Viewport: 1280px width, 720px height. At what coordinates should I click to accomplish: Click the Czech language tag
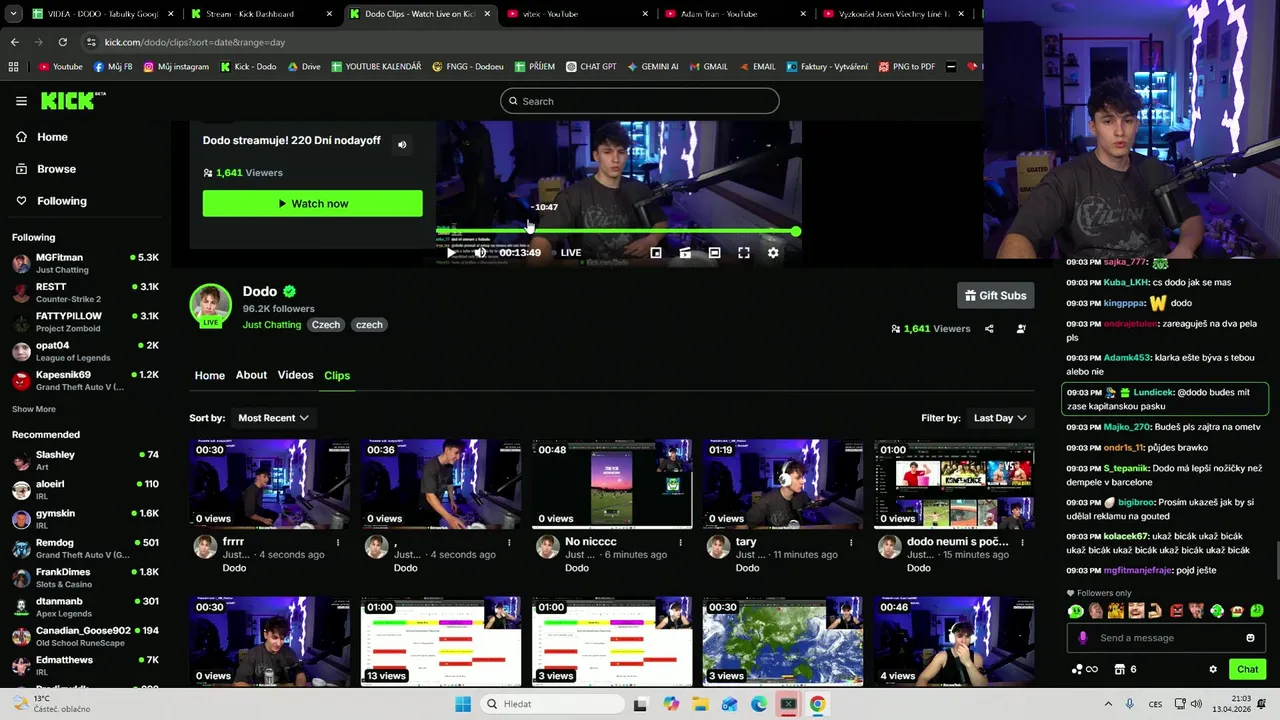(326, 325)
